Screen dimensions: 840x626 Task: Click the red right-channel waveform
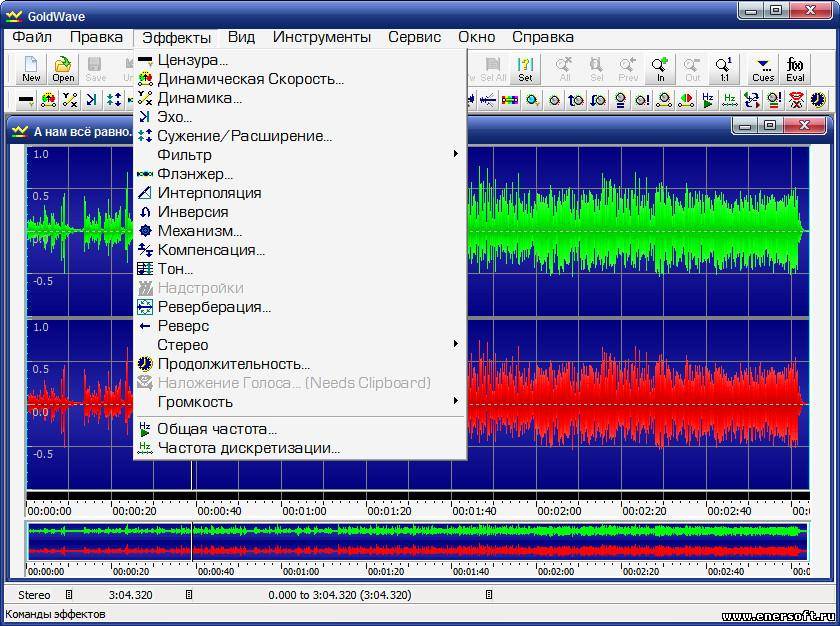click(638, 404)
